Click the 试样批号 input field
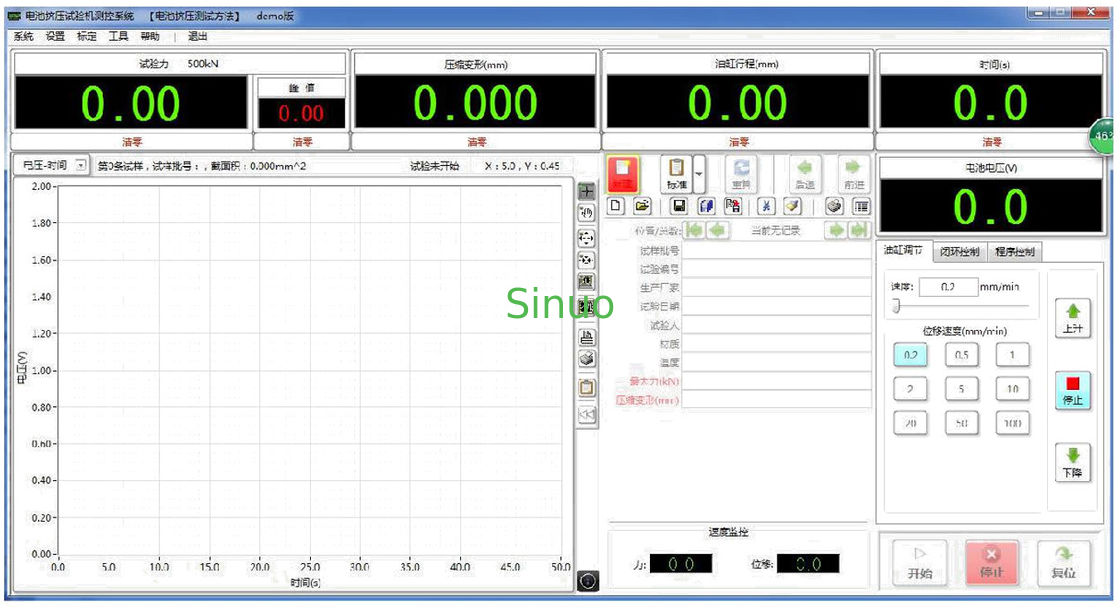 coord(776,251)
